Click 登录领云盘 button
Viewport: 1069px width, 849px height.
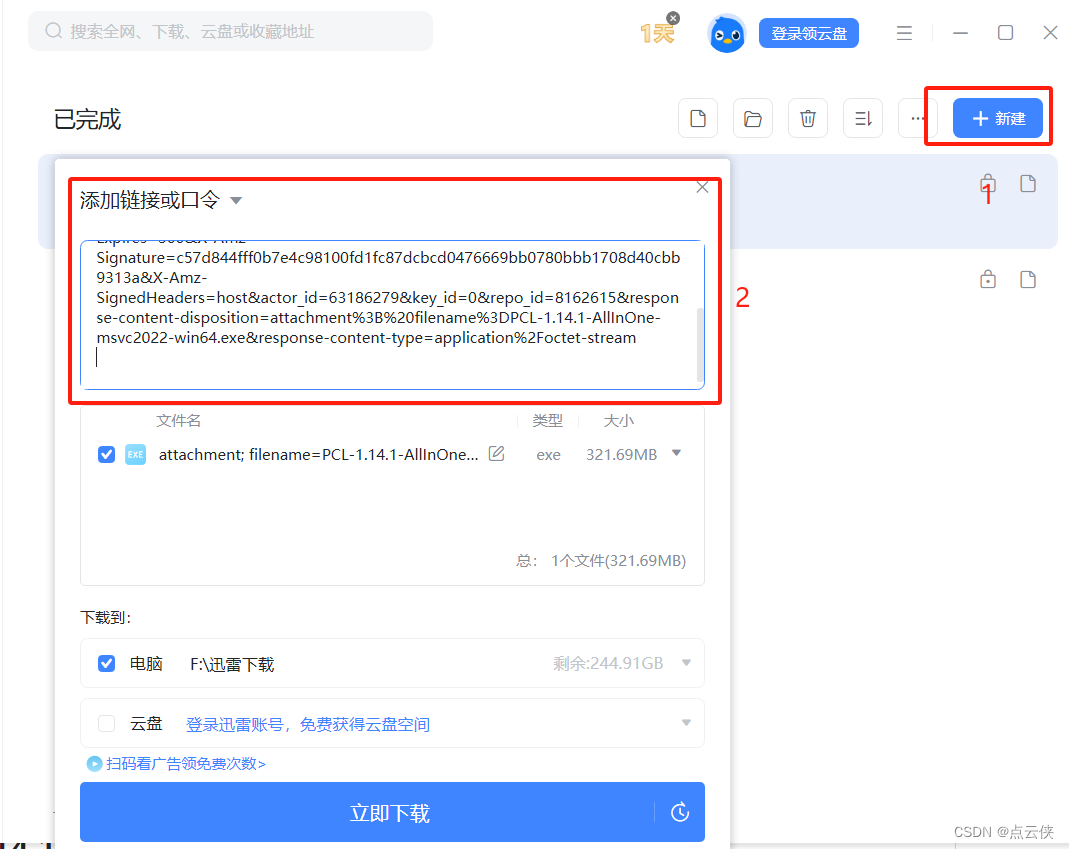coord(809,33)
